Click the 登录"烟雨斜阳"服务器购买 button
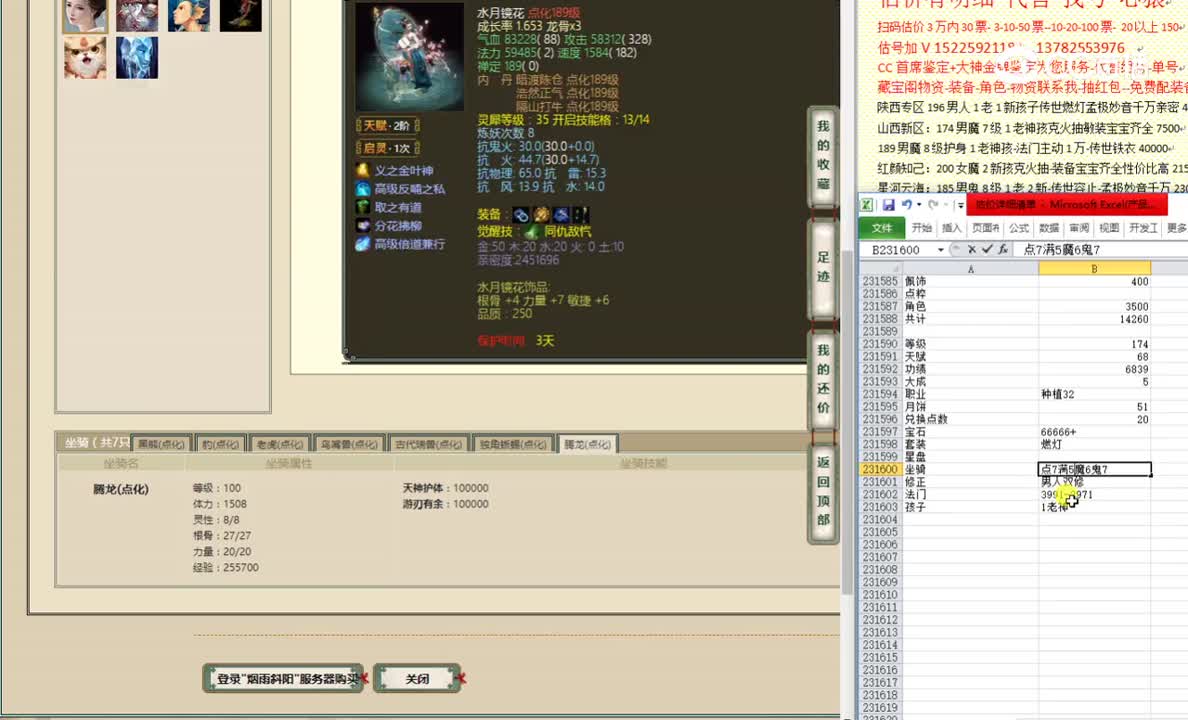Viewport: 1188px width, 720px height. 283,678
